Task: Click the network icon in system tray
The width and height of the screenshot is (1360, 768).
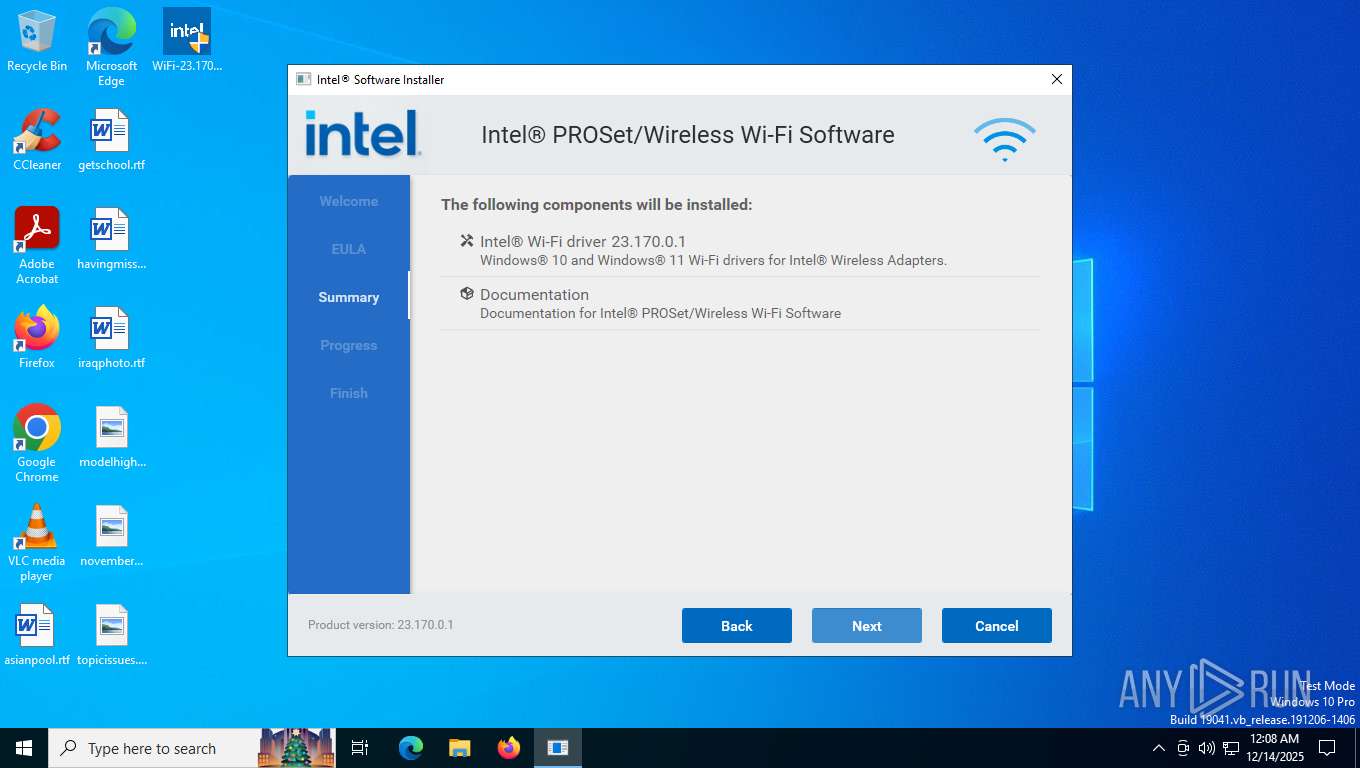Action: pyautogui.click(x=1231, y=748)
